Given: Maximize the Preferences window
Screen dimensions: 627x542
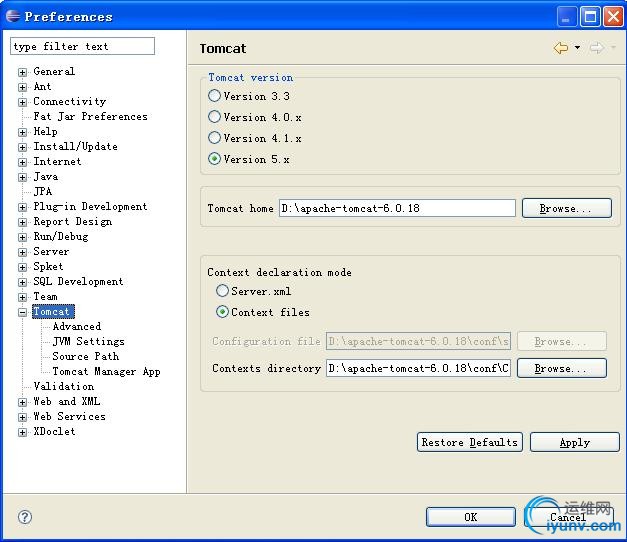Looking at the screenshot, I should tap(590, 16).
